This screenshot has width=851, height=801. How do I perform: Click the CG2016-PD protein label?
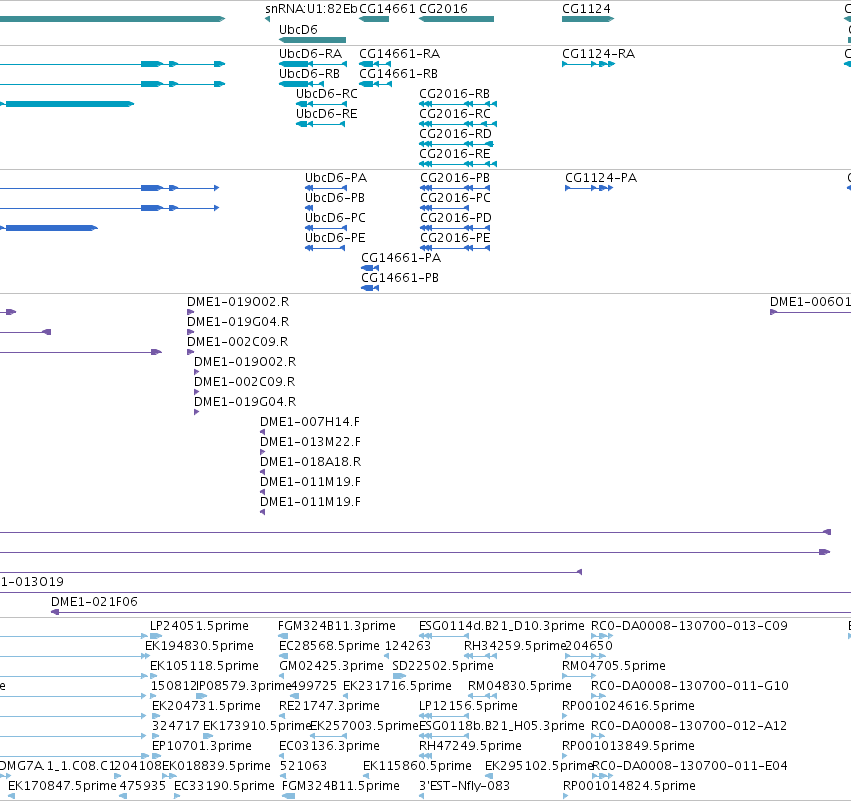[x=456, y=218]
